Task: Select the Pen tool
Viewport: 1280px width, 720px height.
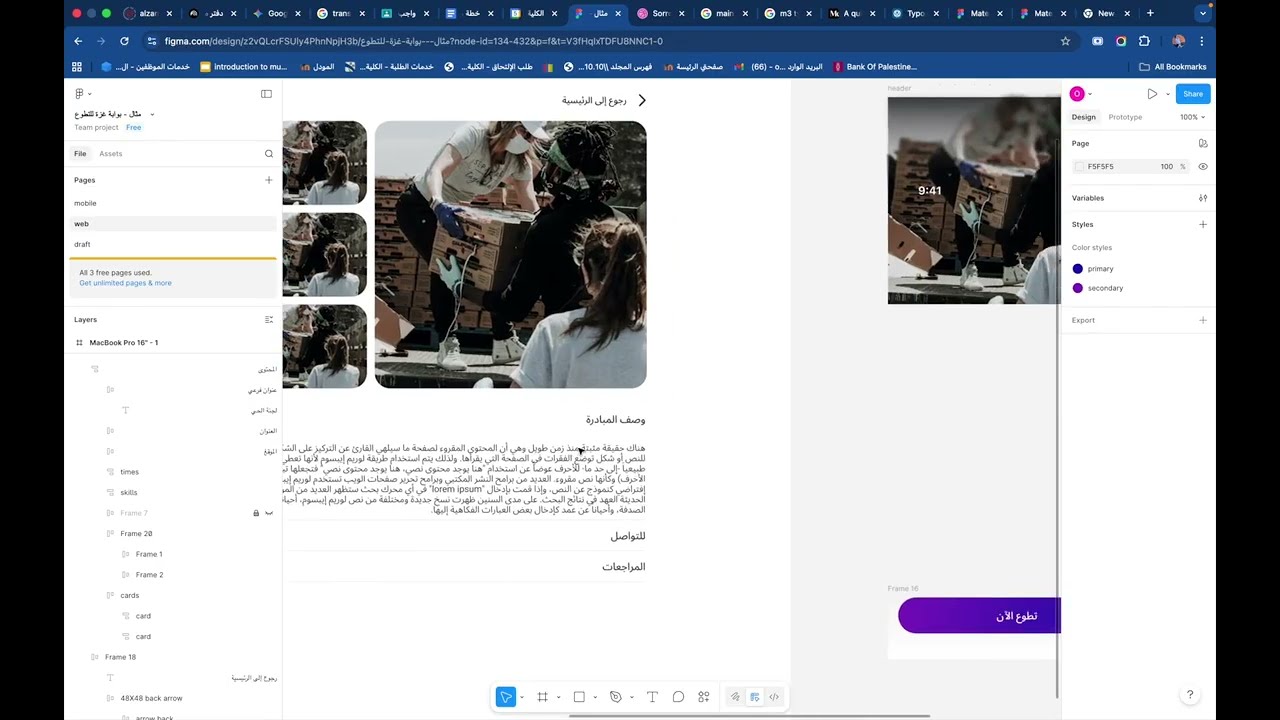Action: click(616, 697)
